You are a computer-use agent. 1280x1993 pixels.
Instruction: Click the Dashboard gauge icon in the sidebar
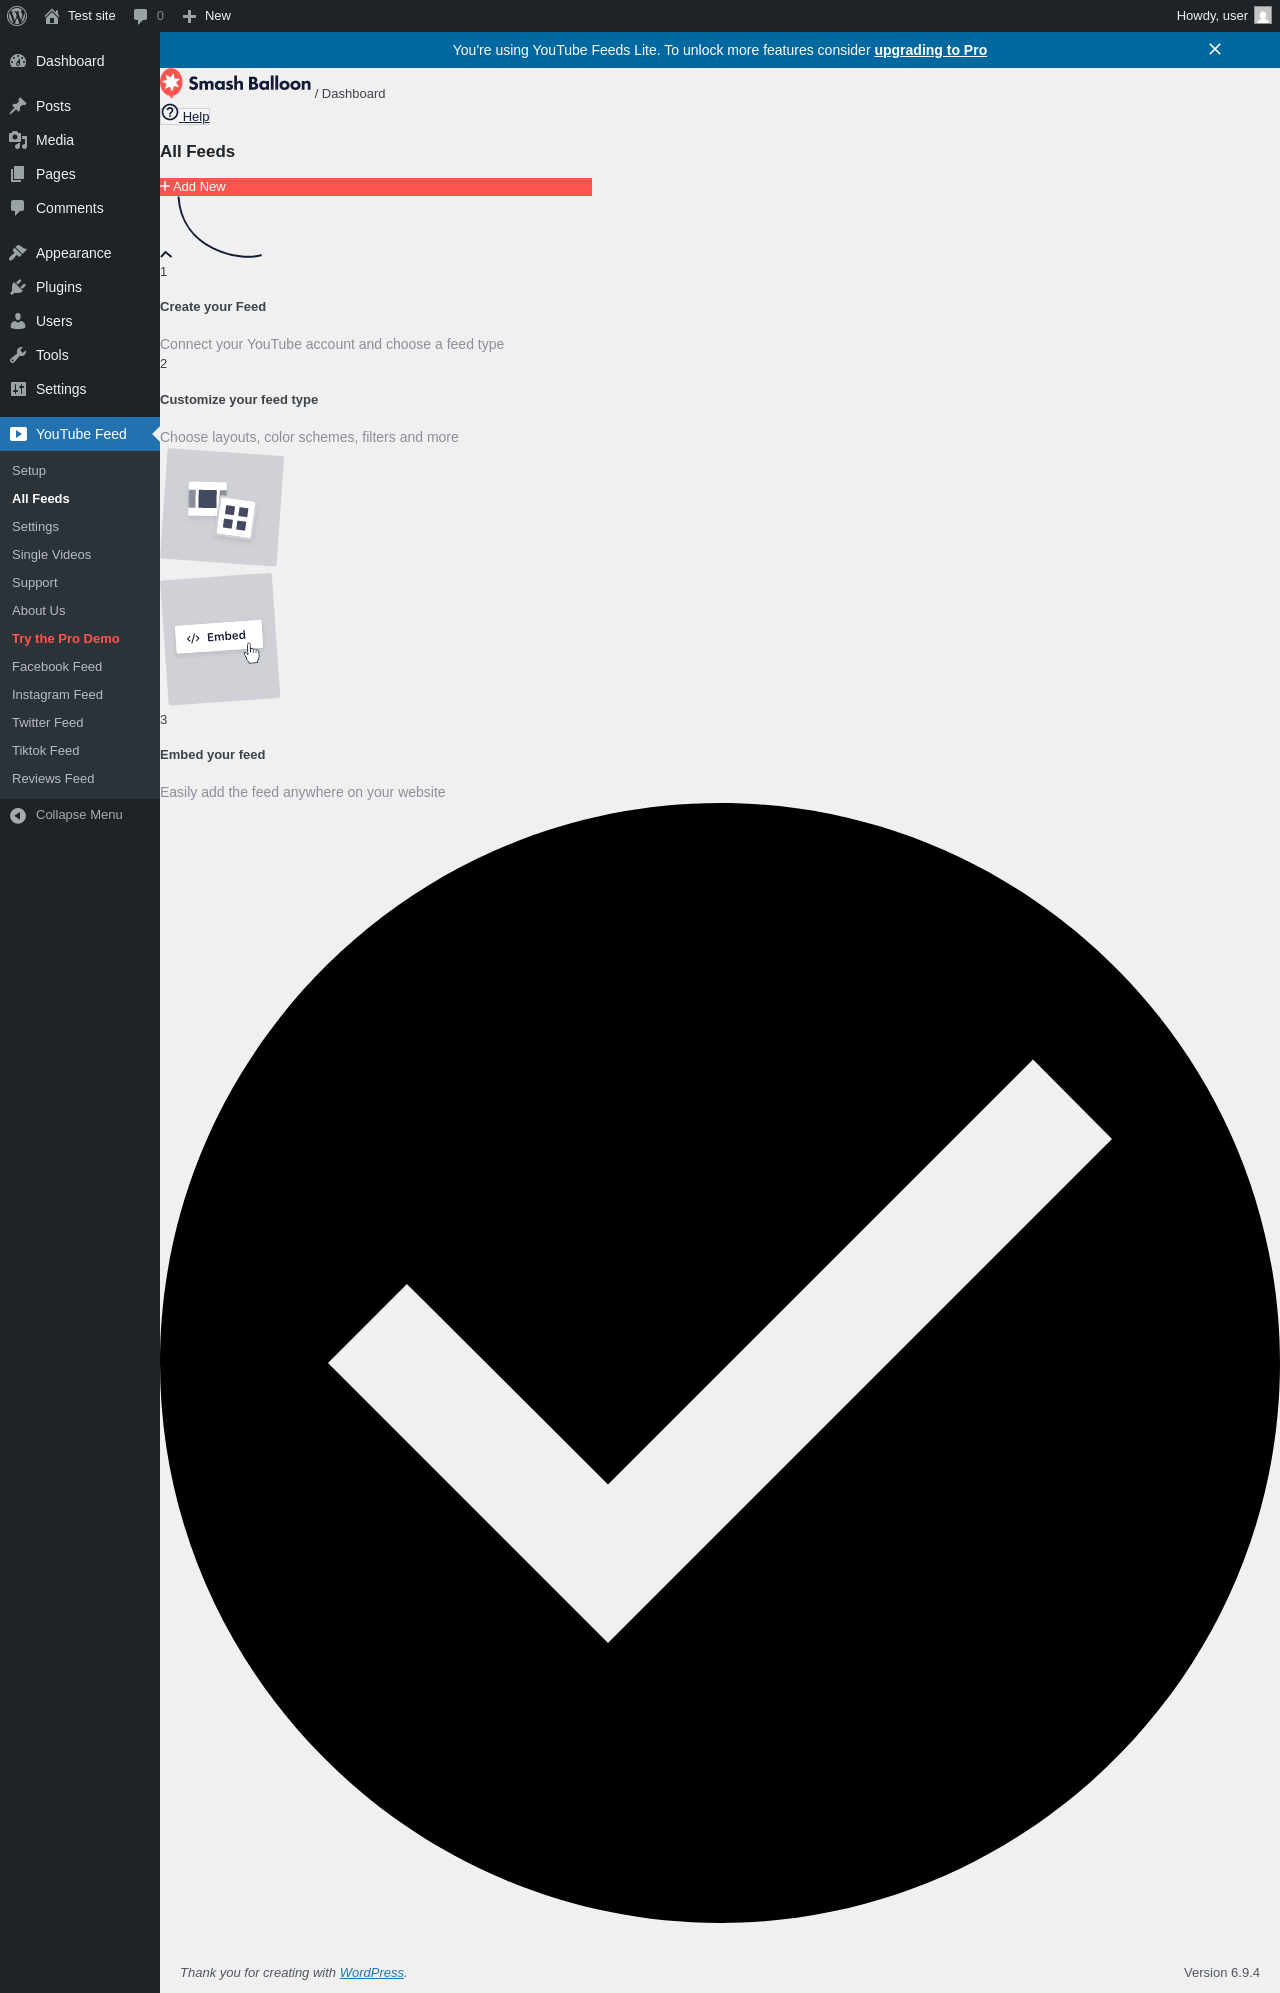pos(18,61)
